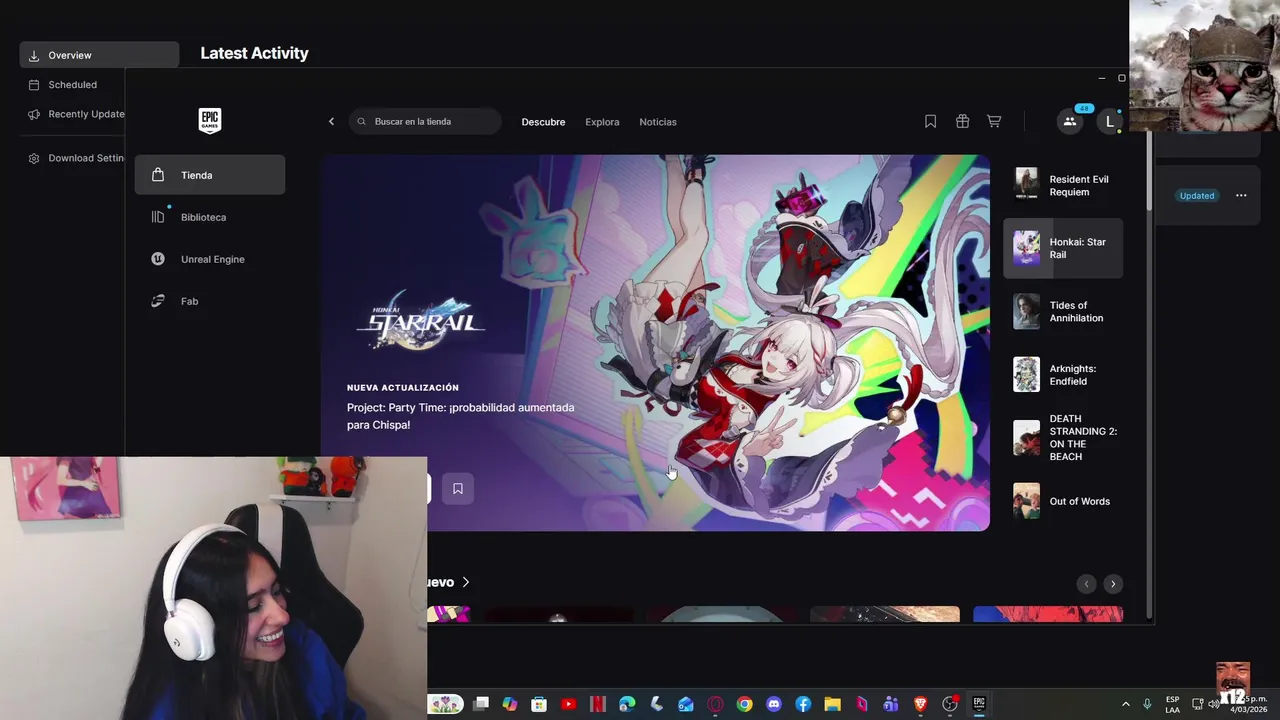The height and width of the screenshot is (720, 1280).
Task: Open Scheduled in background window
Action: pyautogui.click(x=72, y=85)
